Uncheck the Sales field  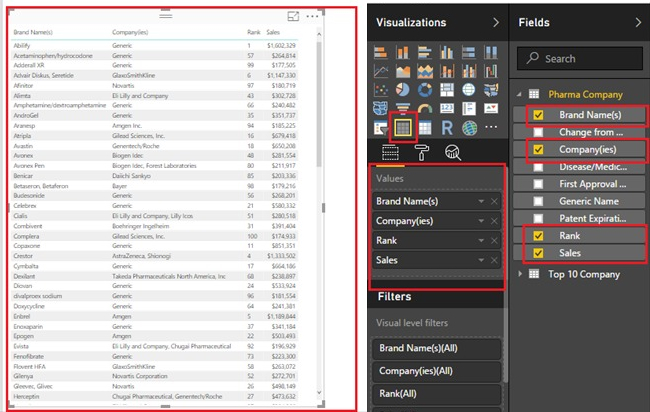(x=538, y=253)
